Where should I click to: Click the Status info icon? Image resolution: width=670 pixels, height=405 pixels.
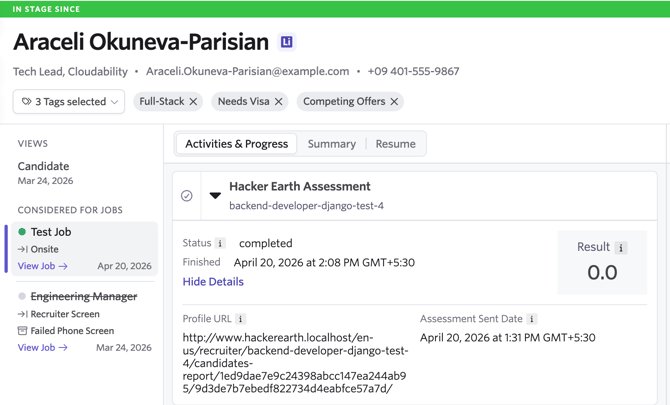220,243
